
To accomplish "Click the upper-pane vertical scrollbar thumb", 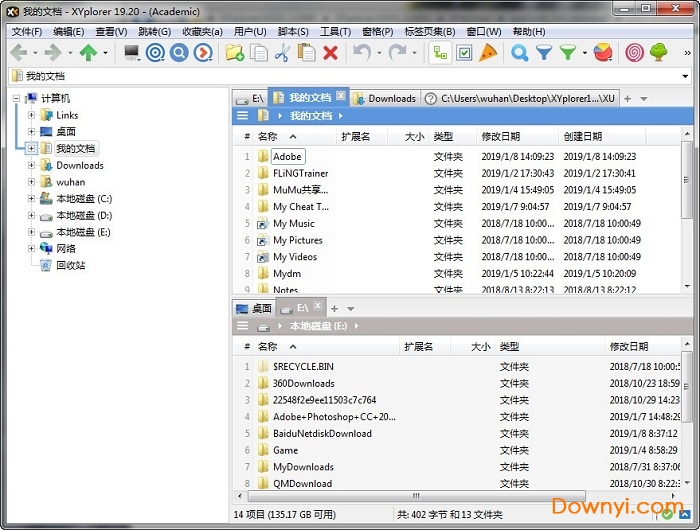I will point(687,180).
